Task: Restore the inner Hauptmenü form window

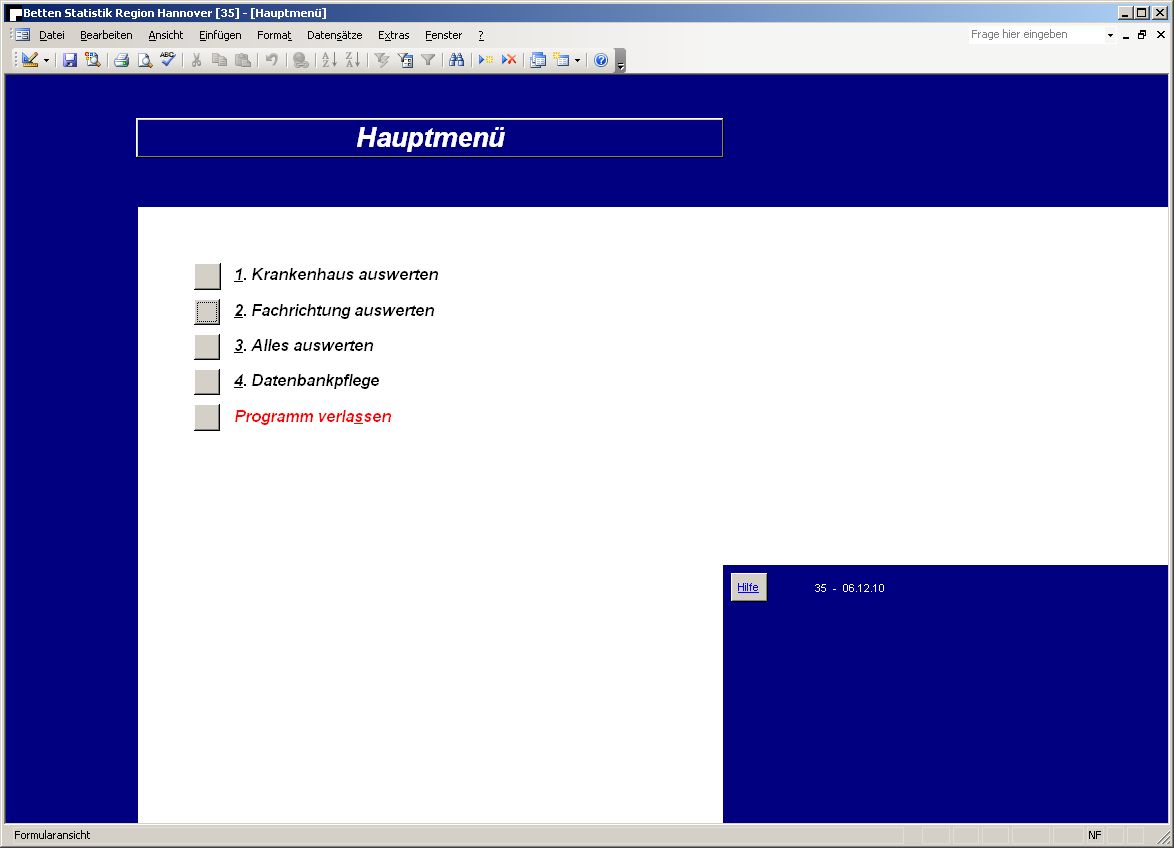Action: 1142,34
